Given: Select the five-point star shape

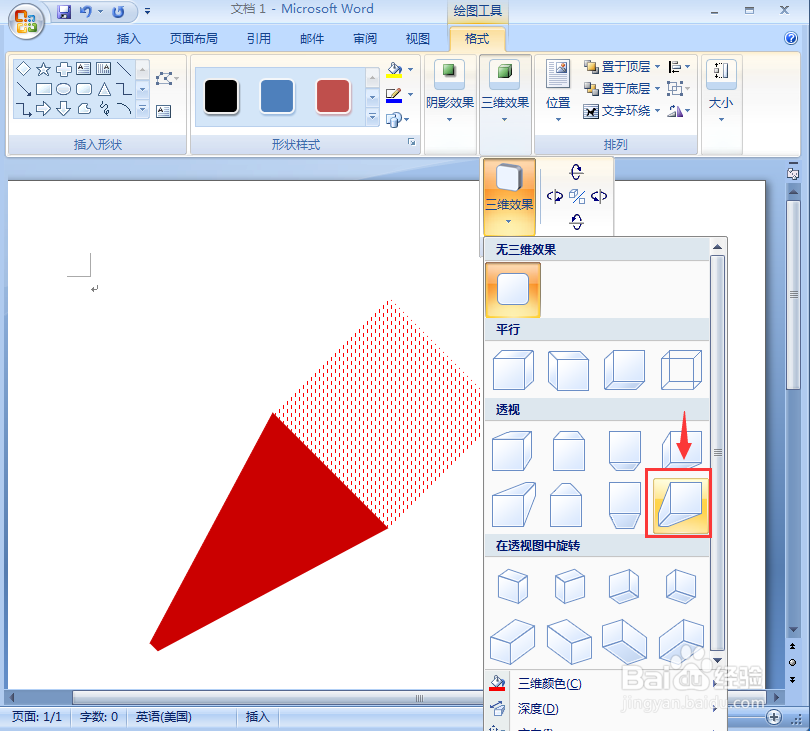Looking at the screenshot, I should point(43,68).
